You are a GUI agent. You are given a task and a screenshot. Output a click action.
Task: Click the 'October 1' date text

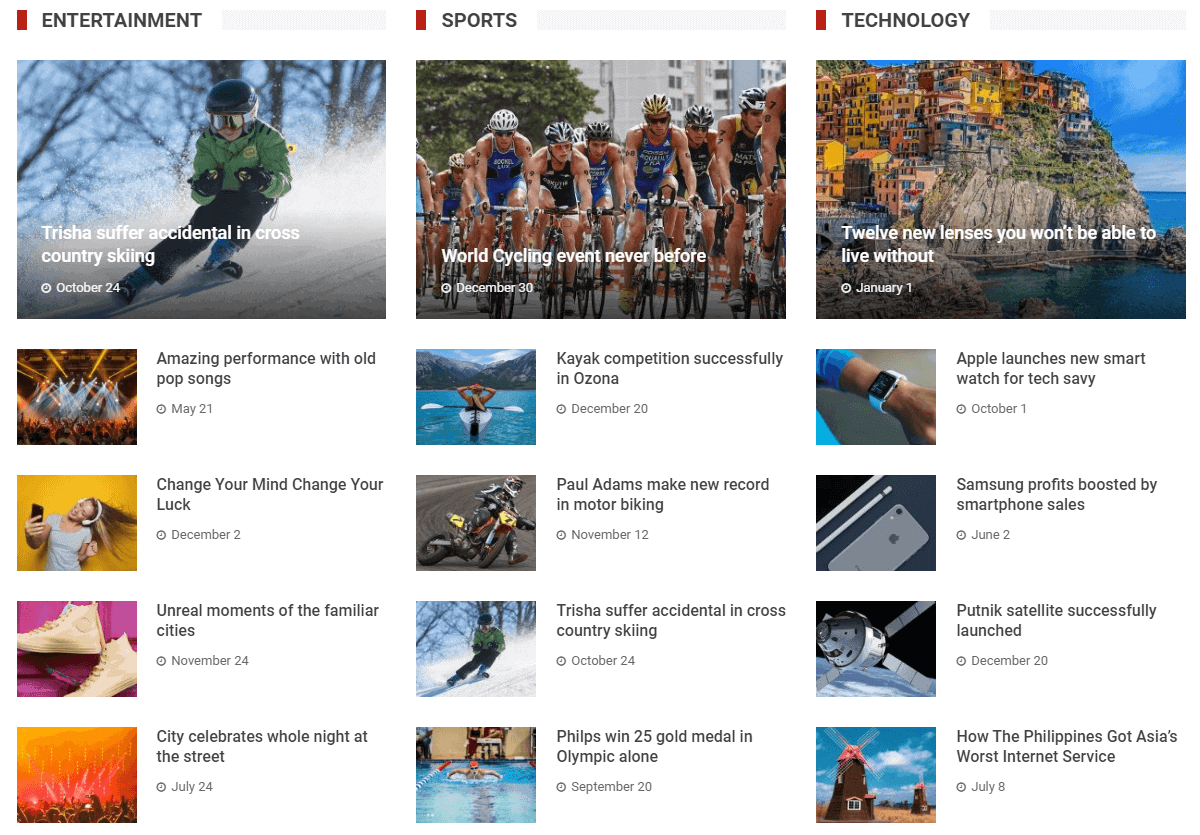pyautogui.click(x=999, y=409)
